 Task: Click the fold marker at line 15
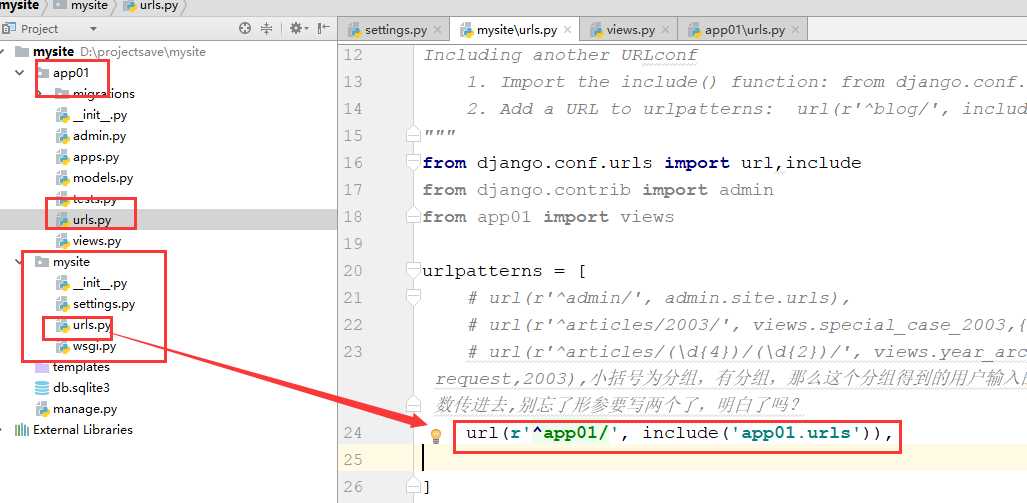coord(413,136)
